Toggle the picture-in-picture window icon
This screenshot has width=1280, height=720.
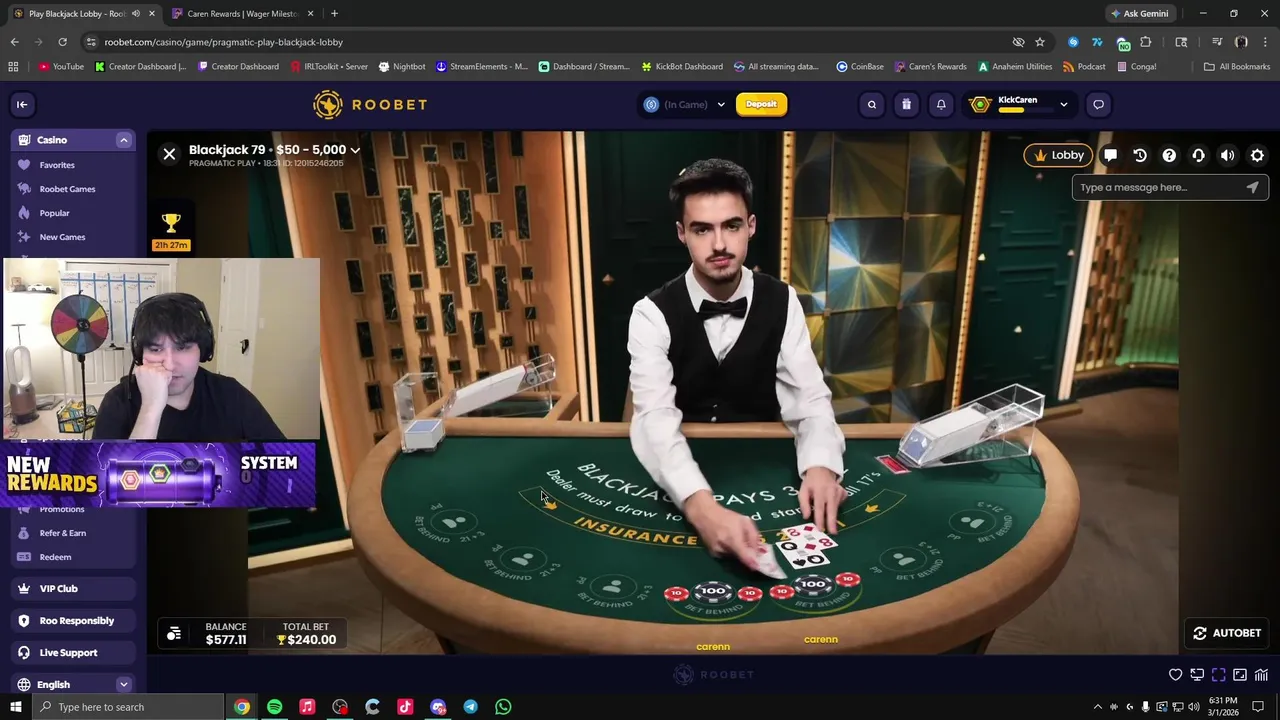pyautogui.click(x=1240, y=675)
